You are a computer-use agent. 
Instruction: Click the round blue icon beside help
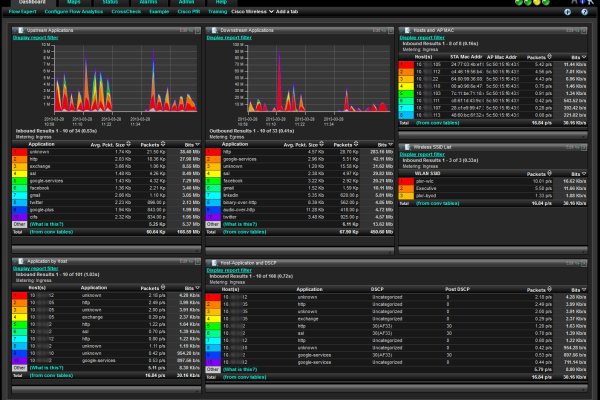568,12
